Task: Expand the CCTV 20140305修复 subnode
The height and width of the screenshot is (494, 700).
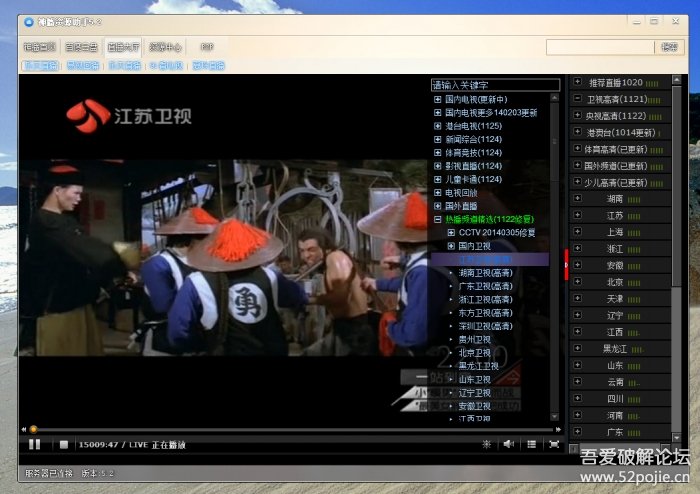Action: (x=451, y=232)
